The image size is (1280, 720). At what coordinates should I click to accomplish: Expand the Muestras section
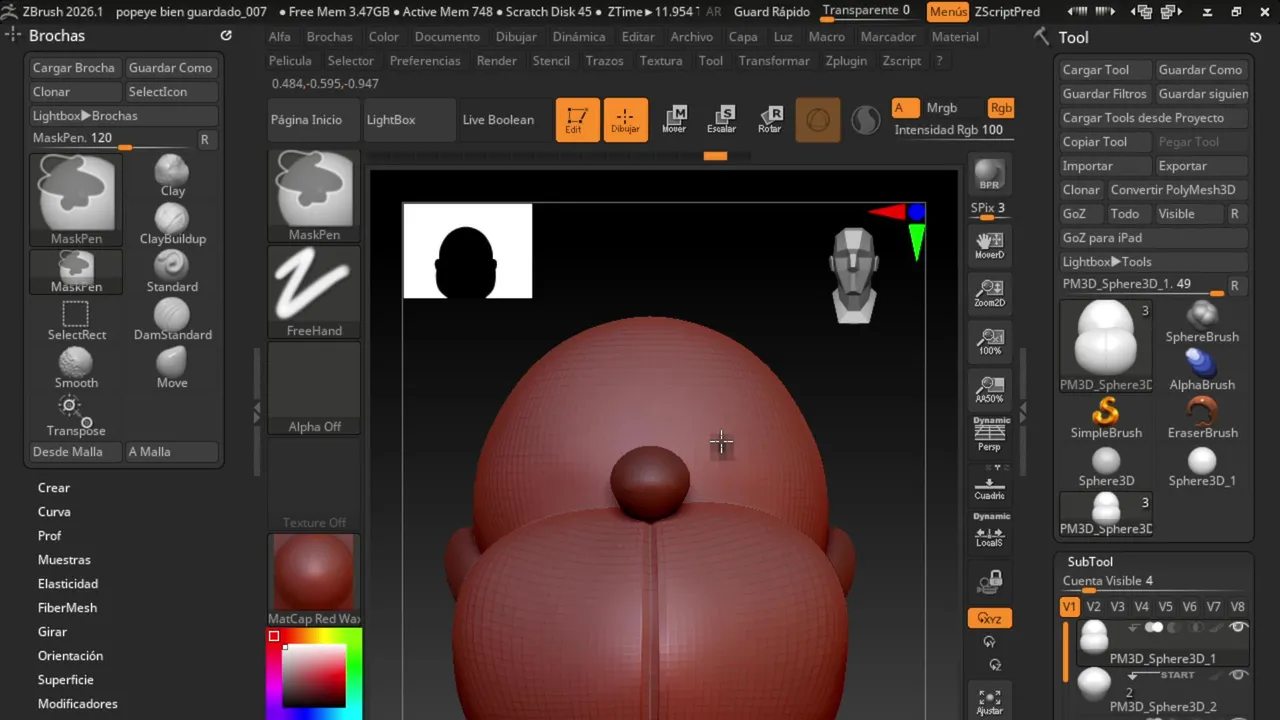(64, 560)
